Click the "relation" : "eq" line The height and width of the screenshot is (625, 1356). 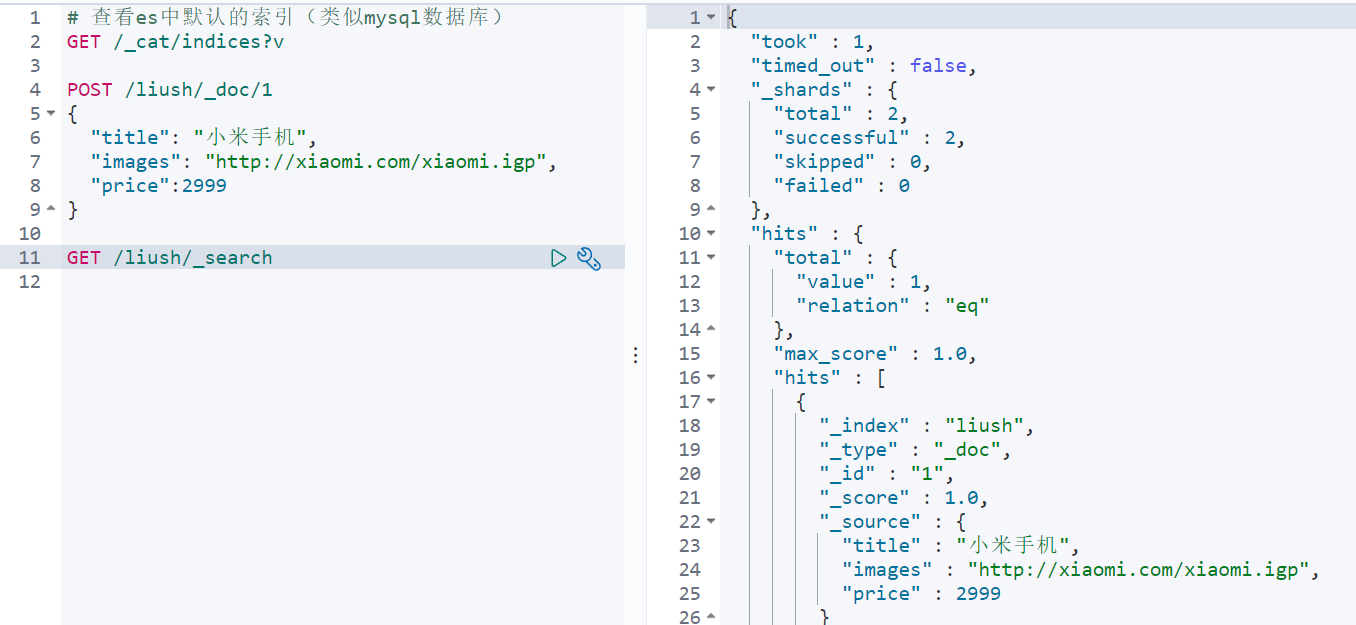tap(892, 306)
